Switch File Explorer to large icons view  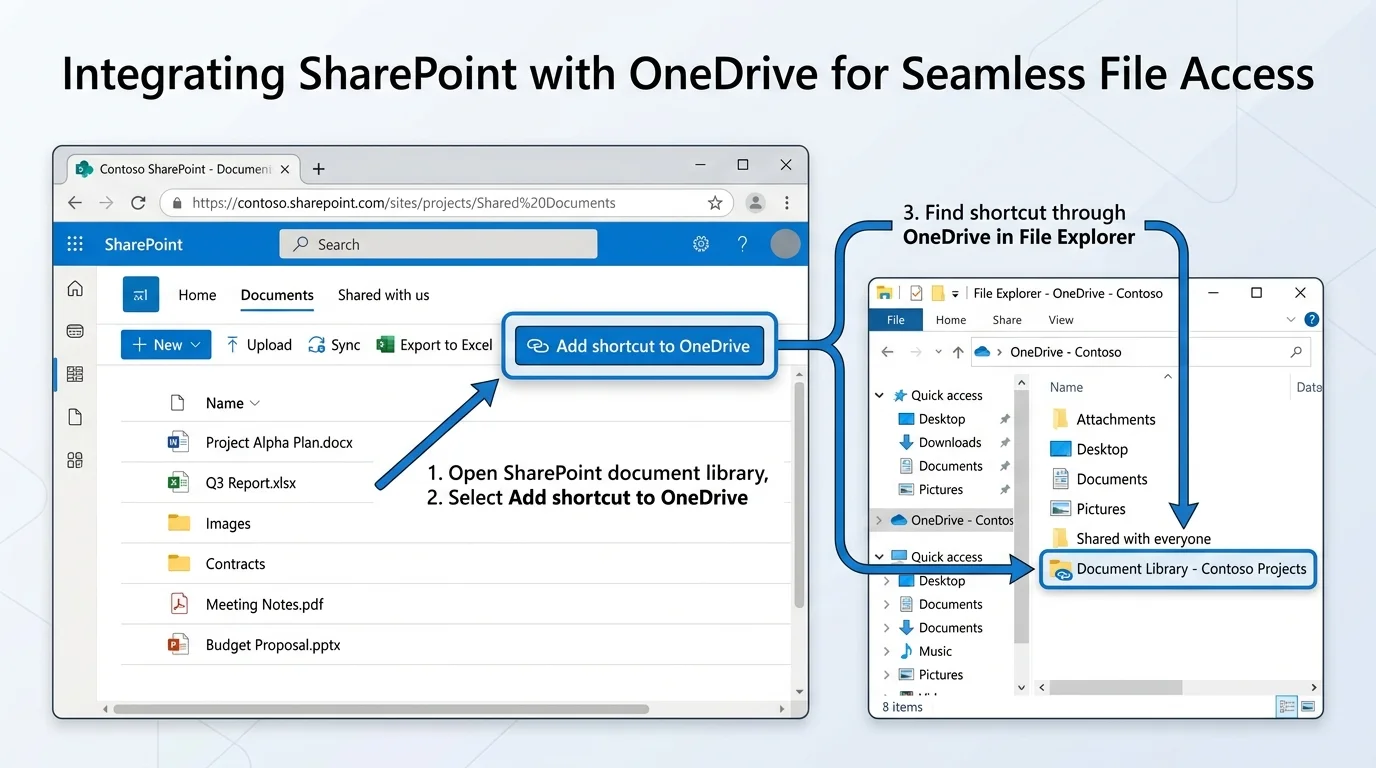(x=1307, y=707)
